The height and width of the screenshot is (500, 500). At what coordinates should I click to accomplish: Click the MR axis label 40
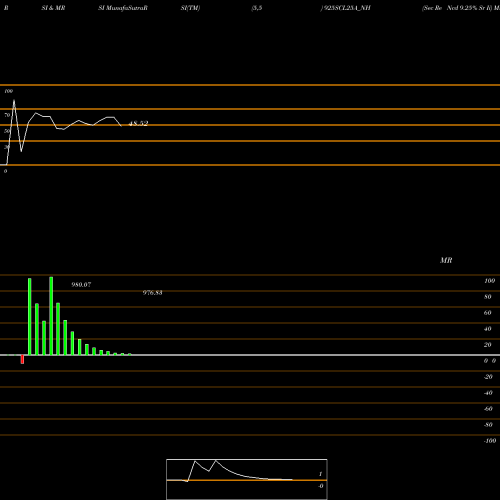coord(488,329)
